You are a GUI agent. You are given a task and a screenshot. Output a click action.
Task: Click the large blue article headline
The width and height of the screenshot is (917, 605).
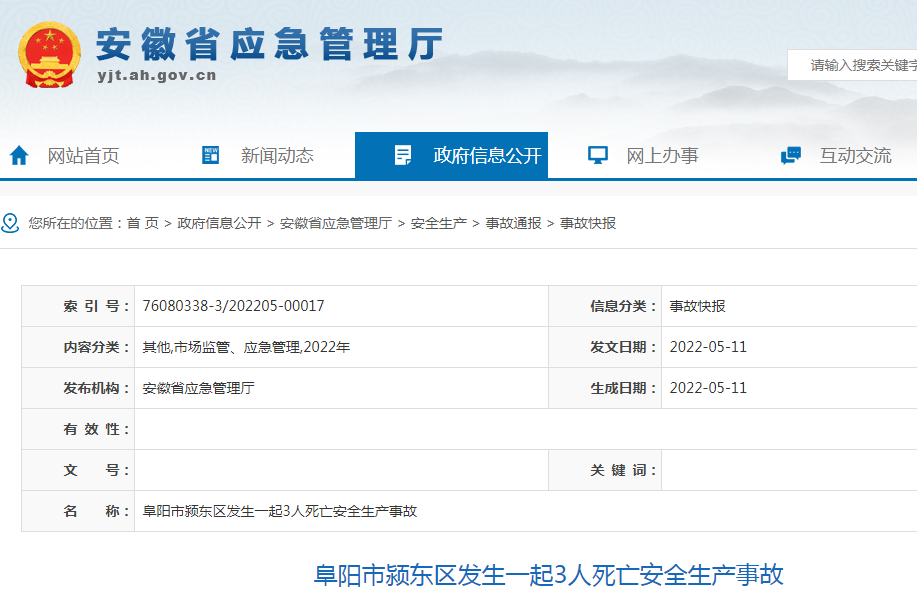pyautogui.click(x=549, y=575)
